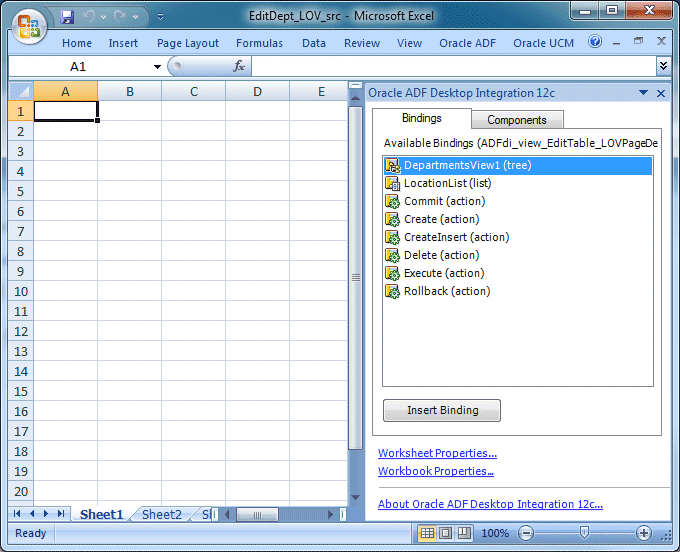Select LocationList (list) binding icon
Image resolution: width=680 pixels, height=552 pixels.
coord(392,183)
